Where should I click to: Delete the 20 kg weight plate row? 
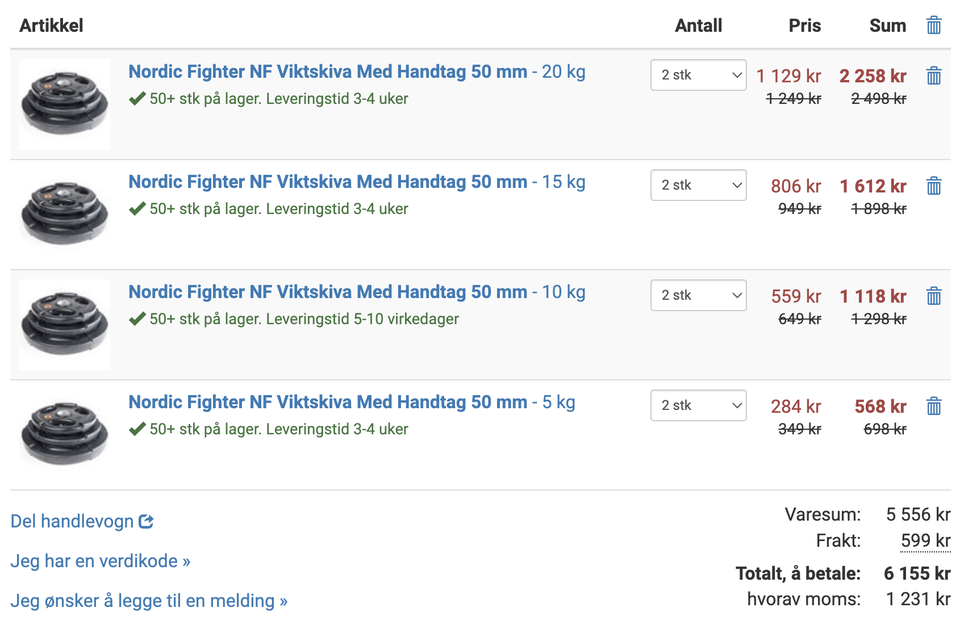tap(933, 76)
